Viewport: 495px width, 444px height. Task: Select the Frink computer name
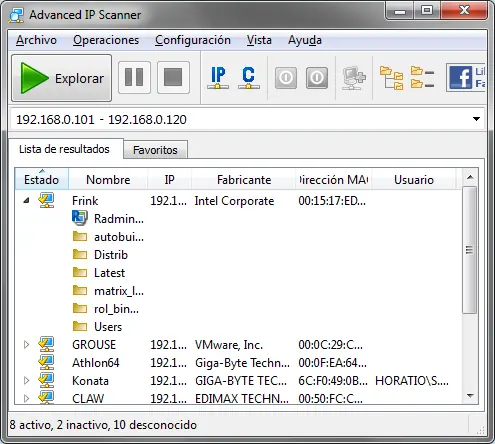point(85,201)
